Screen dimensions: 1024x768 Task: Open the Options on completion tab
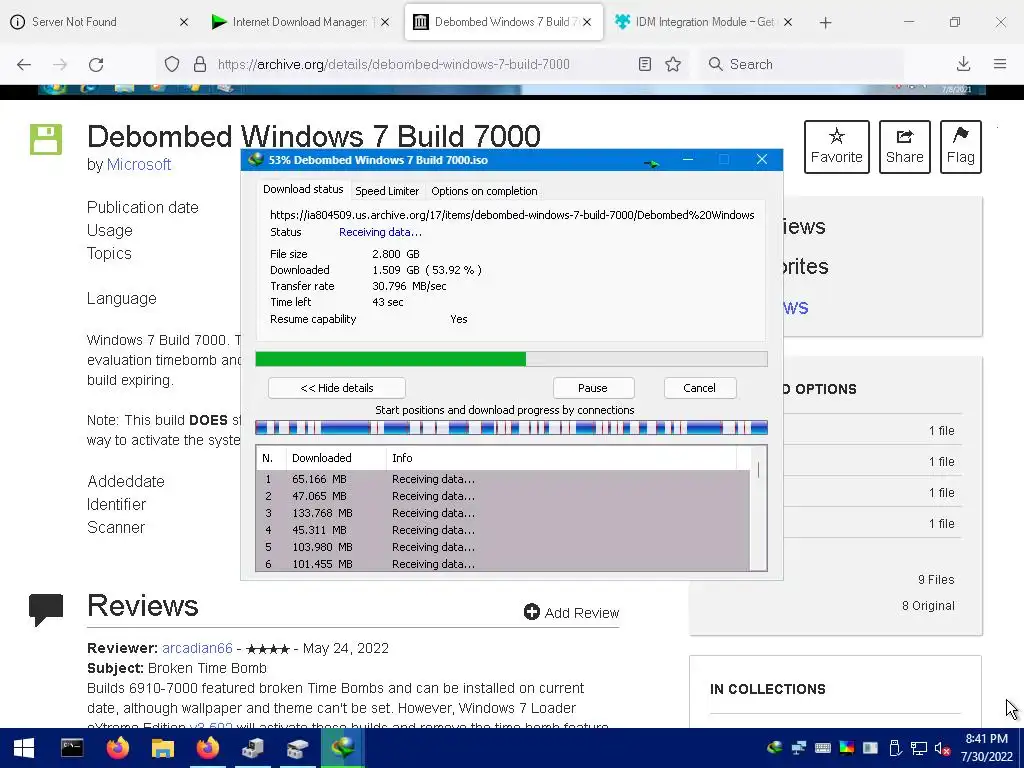tap(484, 191)
